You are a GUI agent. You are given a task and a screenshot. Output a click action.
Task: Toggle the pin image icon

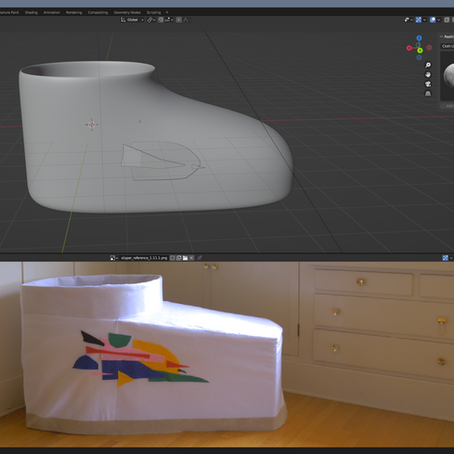200,258
